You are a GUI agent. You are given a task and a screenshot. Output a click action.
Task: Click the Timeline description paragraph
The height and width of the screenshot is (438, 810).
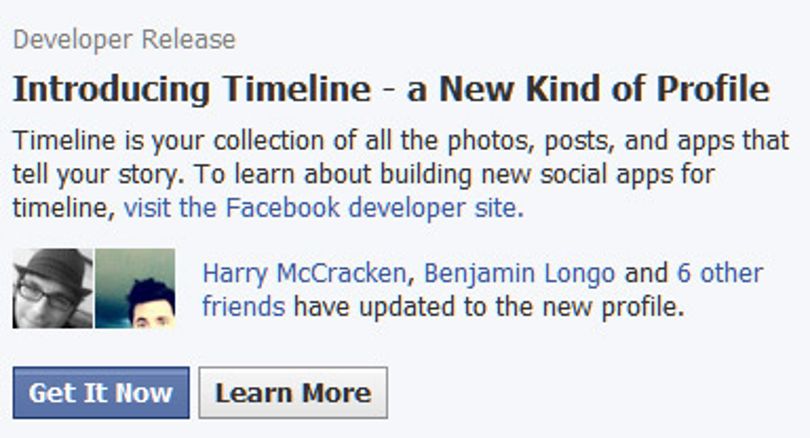tap(401, 174)
